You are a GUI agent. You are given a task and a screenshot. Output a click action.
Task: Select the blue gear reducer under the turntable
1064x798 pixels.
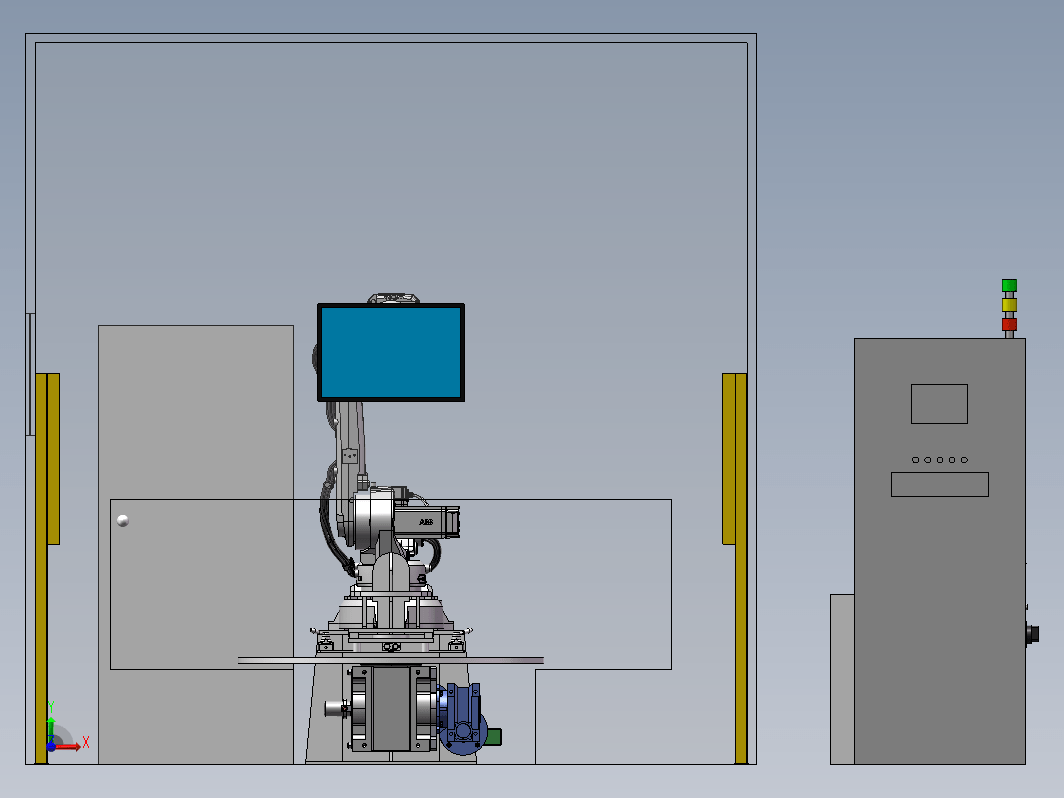[462, 719]
